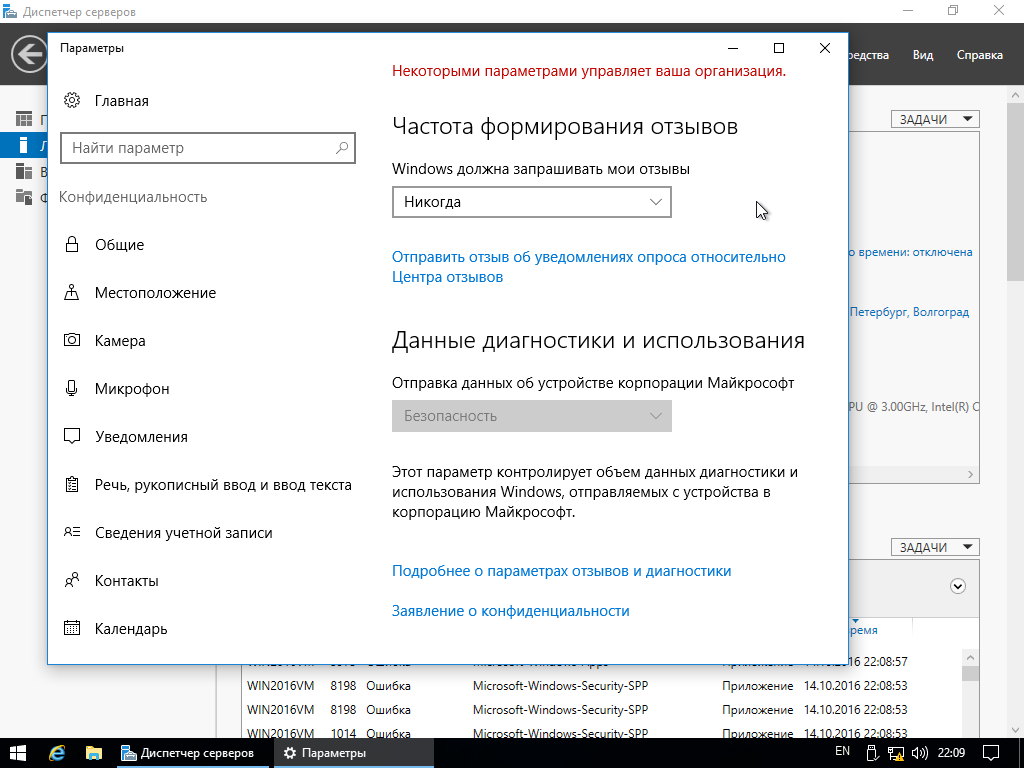Open Сведения учетной записи section
This screenshot has height=768, width=1024.
[183, 533]
